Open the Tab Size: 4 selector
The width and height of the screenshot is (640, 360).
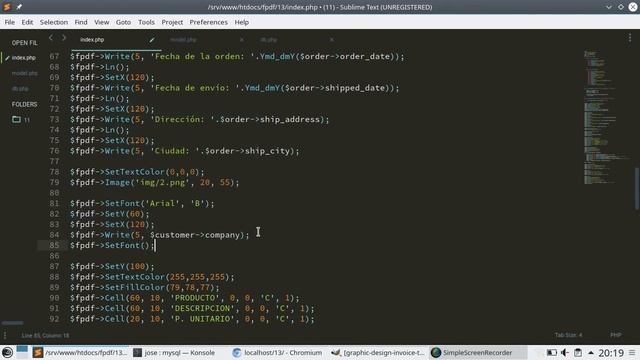[568, 335]
